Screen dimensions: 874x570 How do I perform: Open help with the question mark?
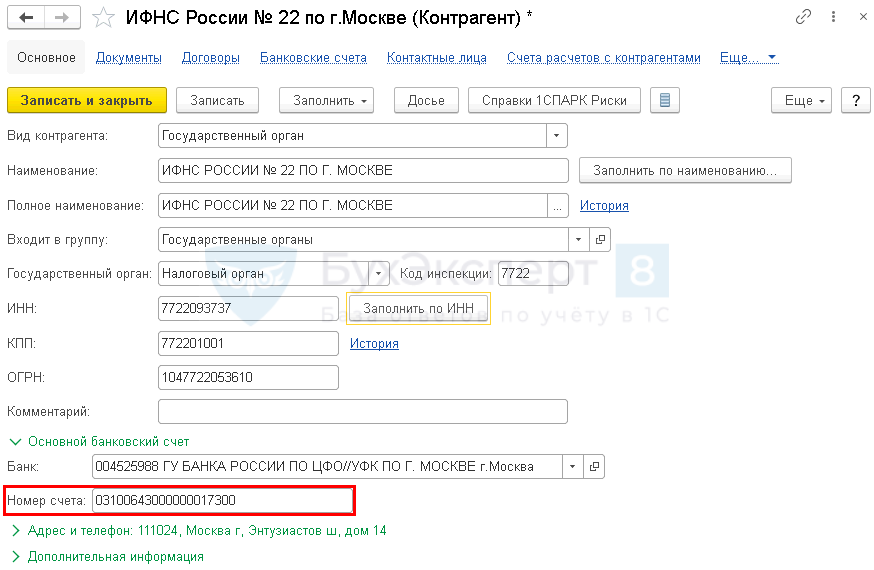tap(855, 100)
